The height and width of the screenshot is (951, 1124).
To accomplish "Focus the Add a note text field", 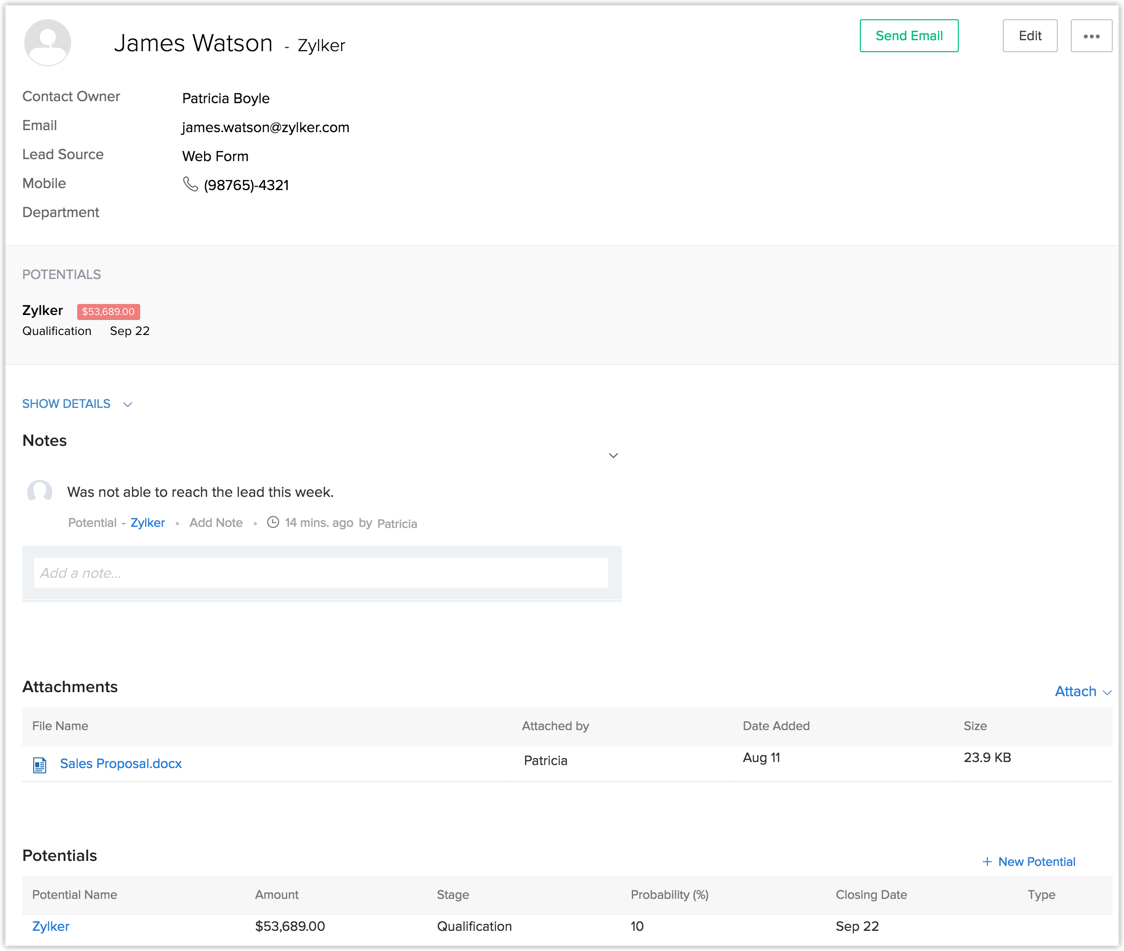I will coord(321,573).
